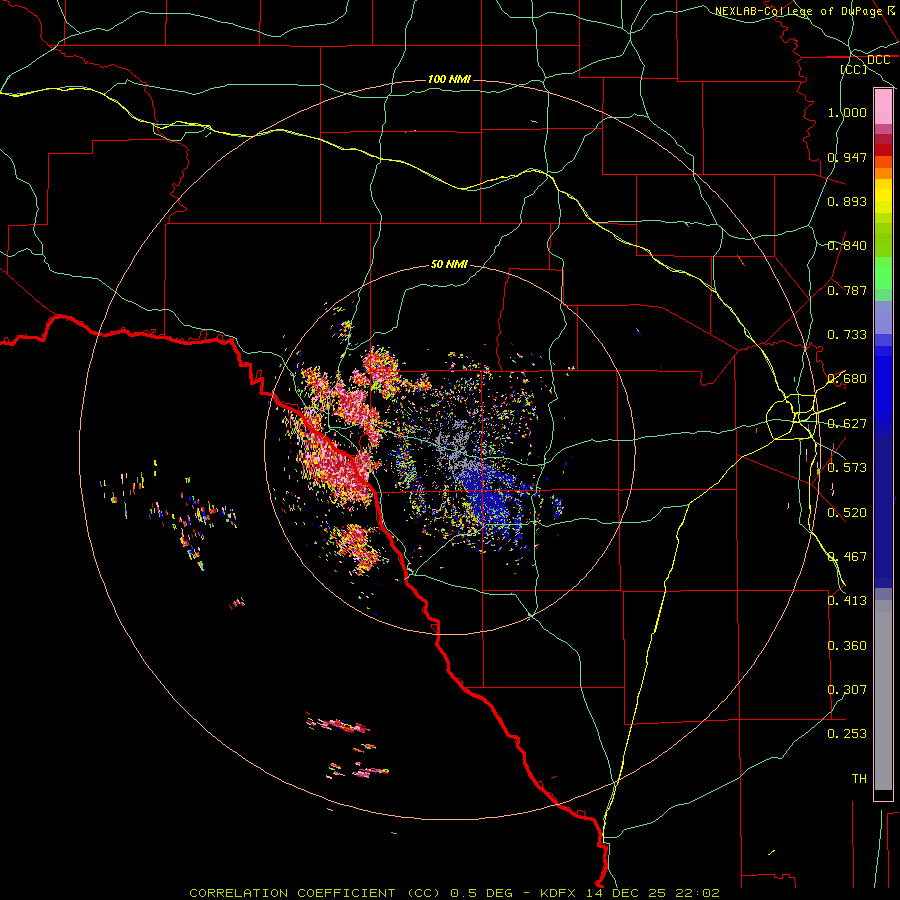Click the 0.520 legend value
This screenshot has width=900, height=900.
[847, 513]
